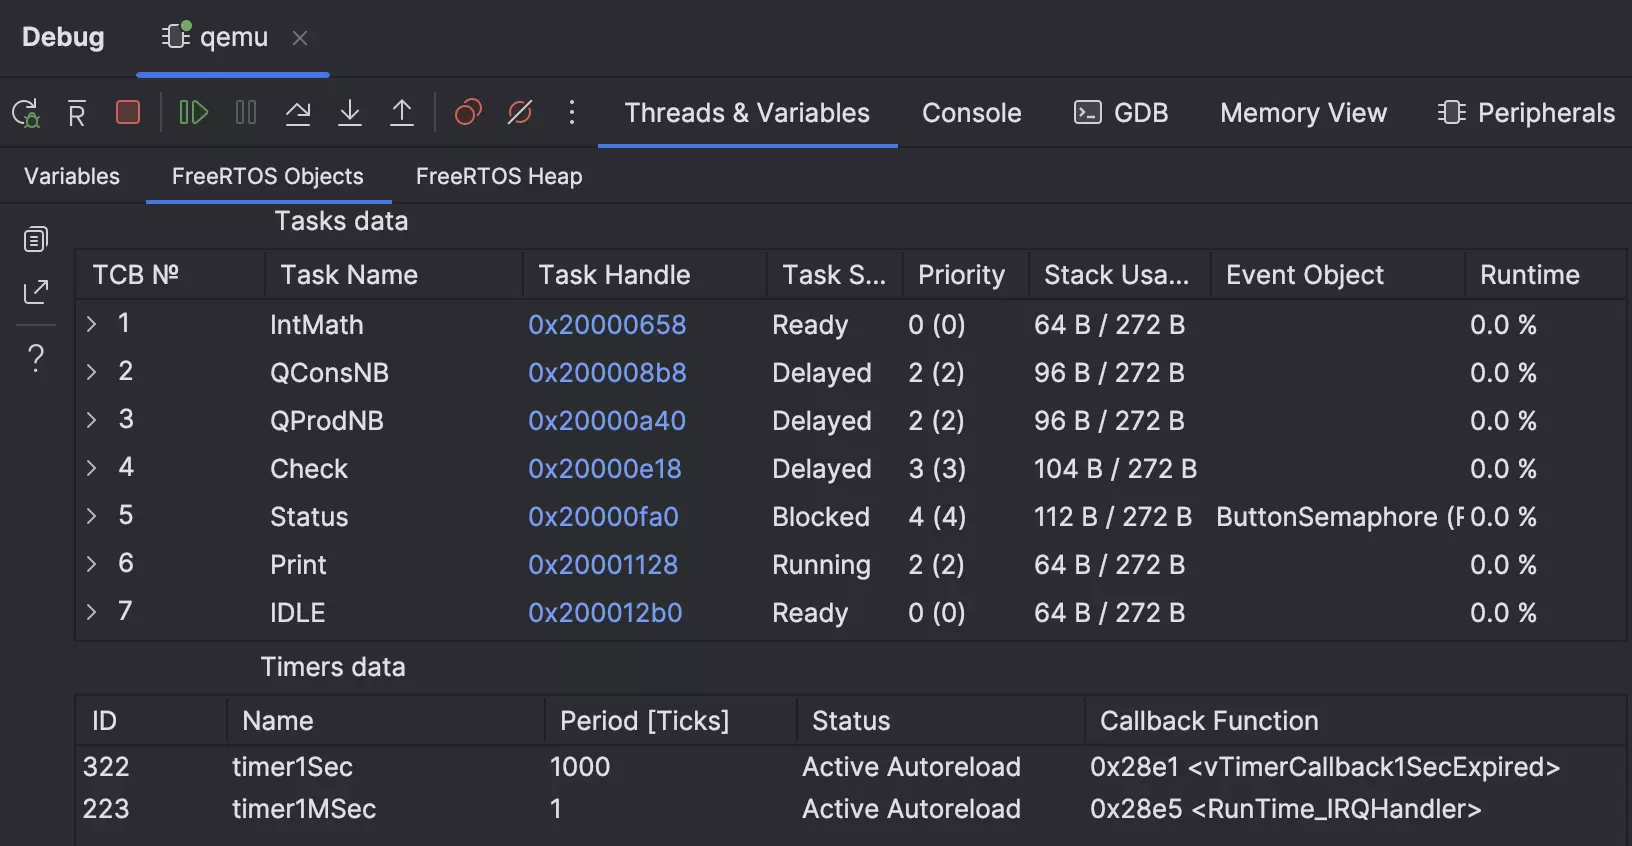This screenshot has height=846, width=1632.
Task: Open the more actions menu
Action: (x=572, y=112)
